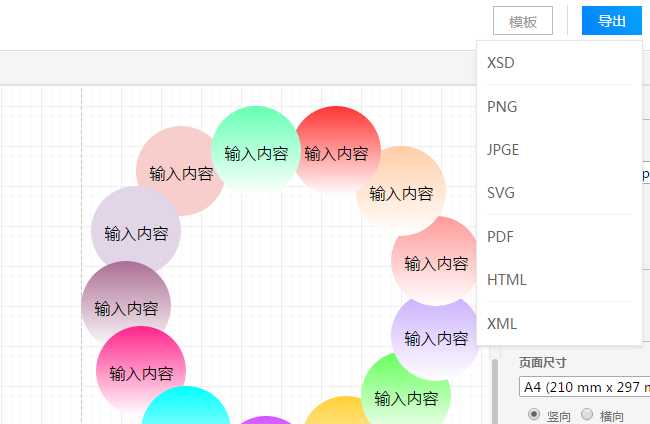Click the light violet circle on right
Screen dimensions: 650x424
pyautogui.click(x=435, y=338)
